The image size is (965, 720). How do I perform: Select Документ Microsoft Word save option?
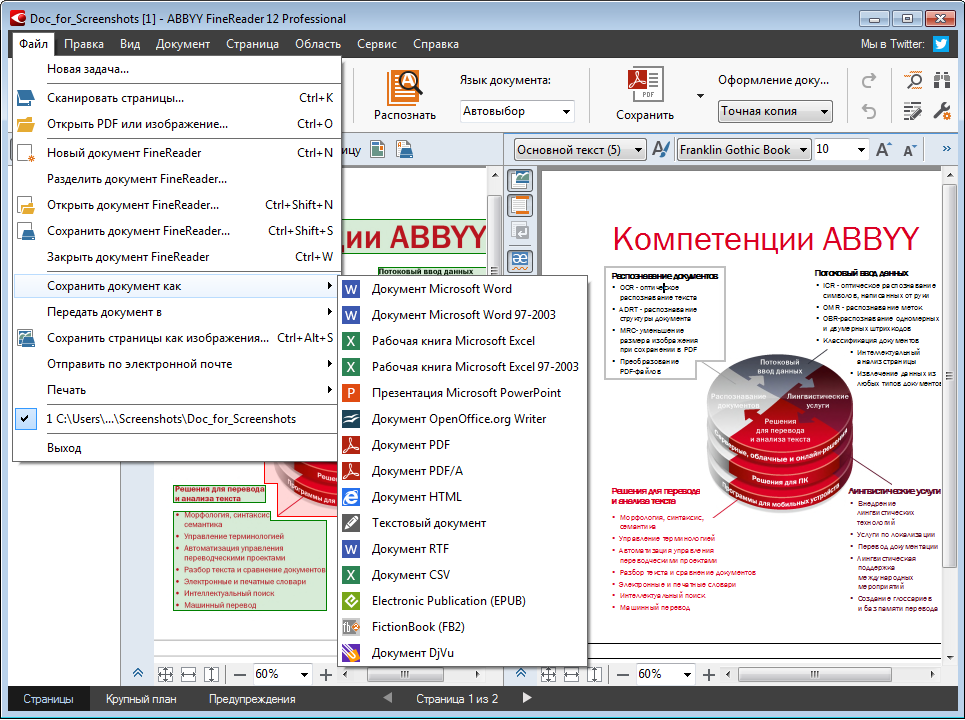point(462,289)
